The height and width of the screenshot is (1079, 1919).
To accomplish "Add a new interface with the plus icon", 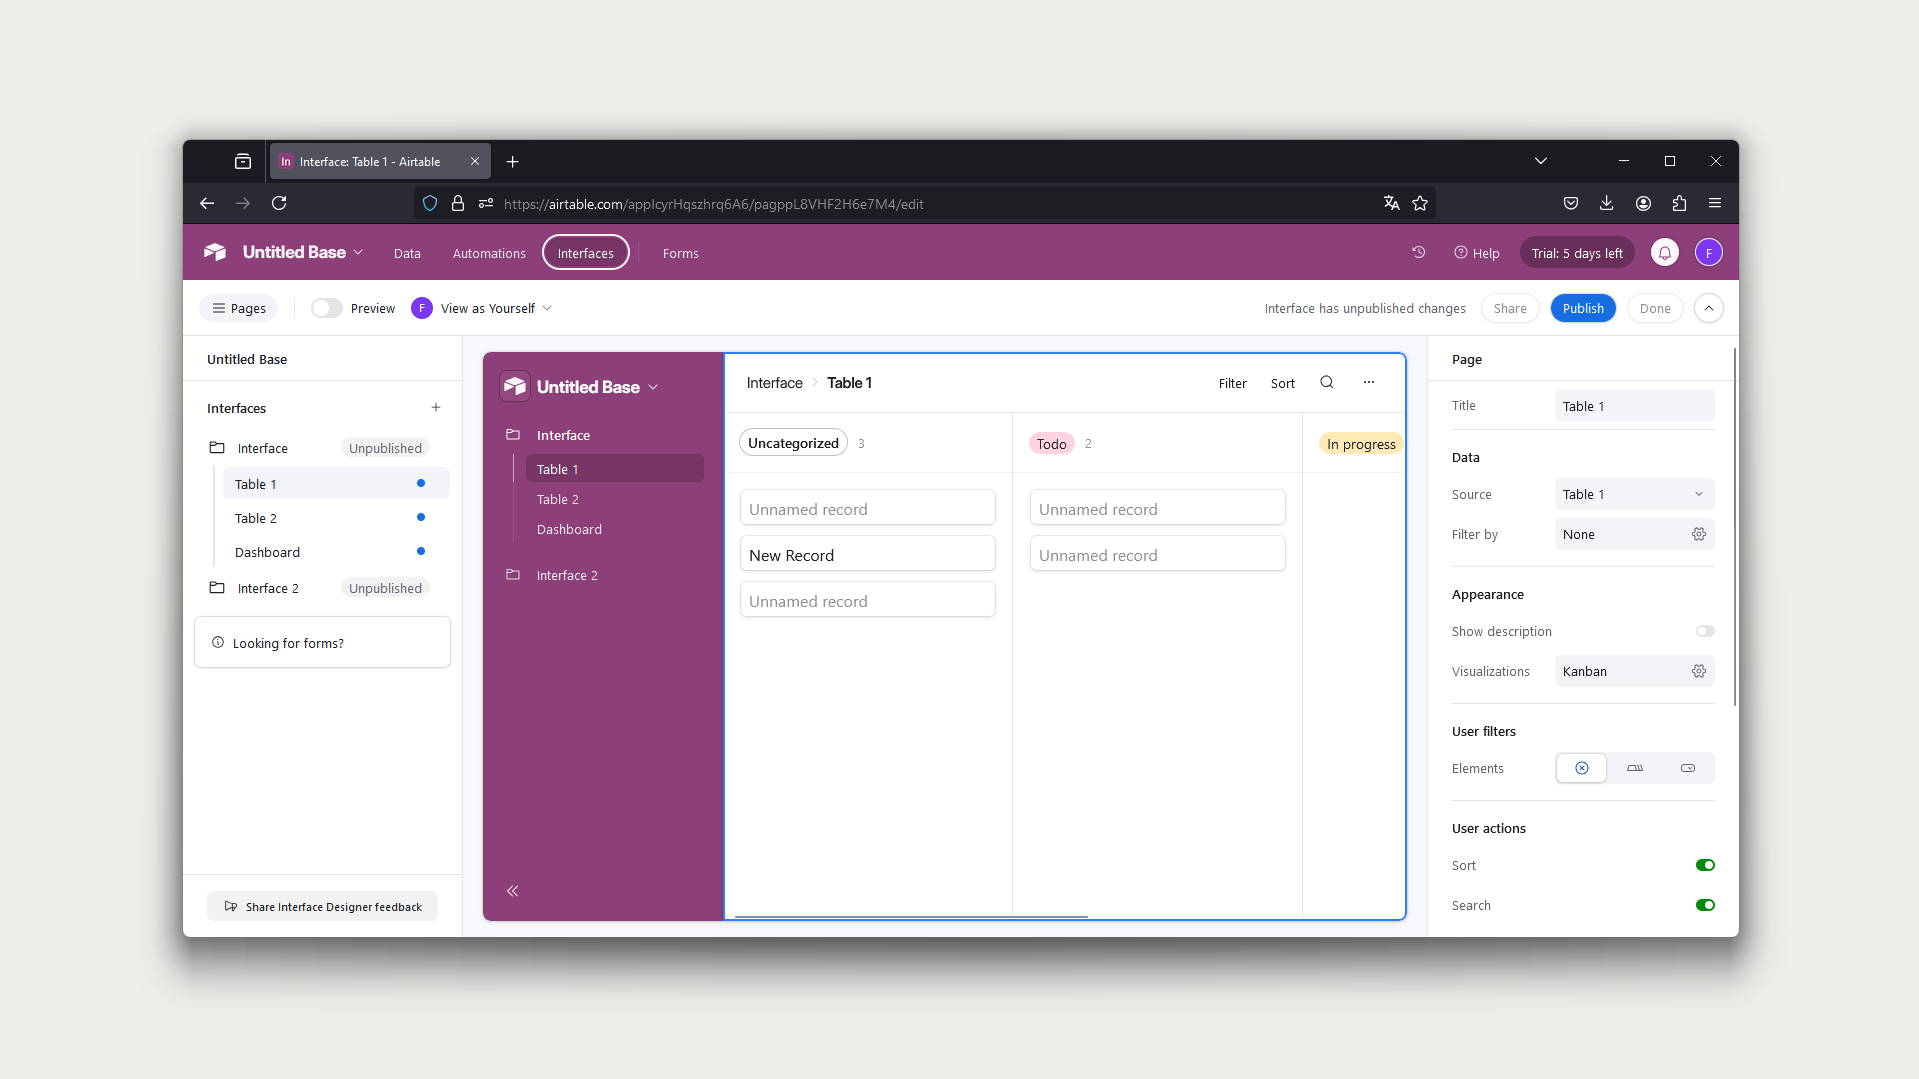I will click(436, 407).
